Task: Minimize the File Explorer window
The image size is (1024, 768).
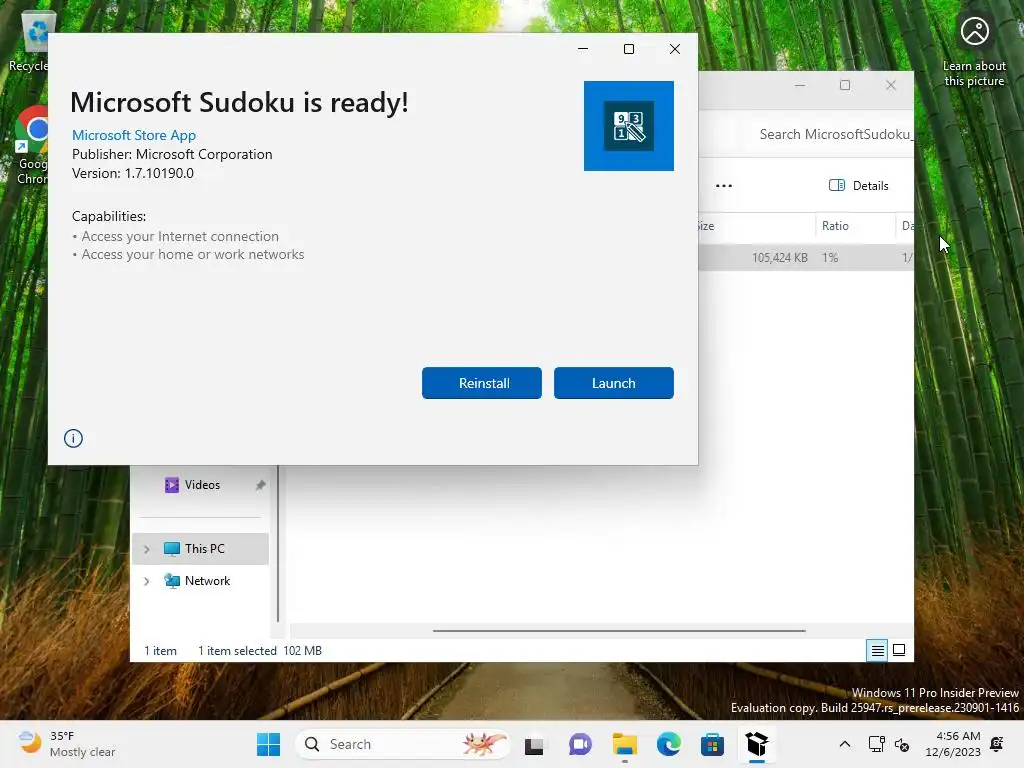Action: (x=799, y=85)
